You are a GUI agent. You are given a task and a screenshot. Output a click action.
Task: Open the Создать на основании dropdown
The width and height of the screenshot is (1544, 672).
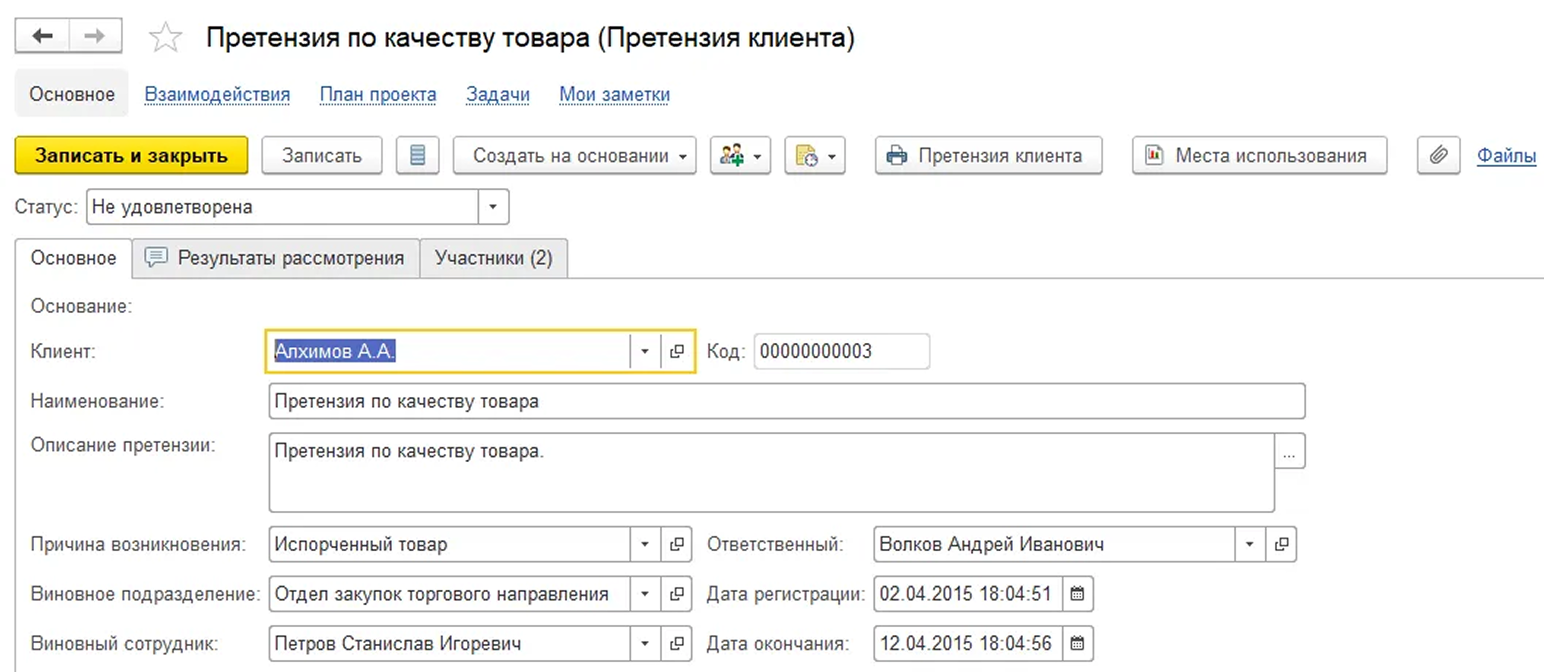[x=574, y=156]
